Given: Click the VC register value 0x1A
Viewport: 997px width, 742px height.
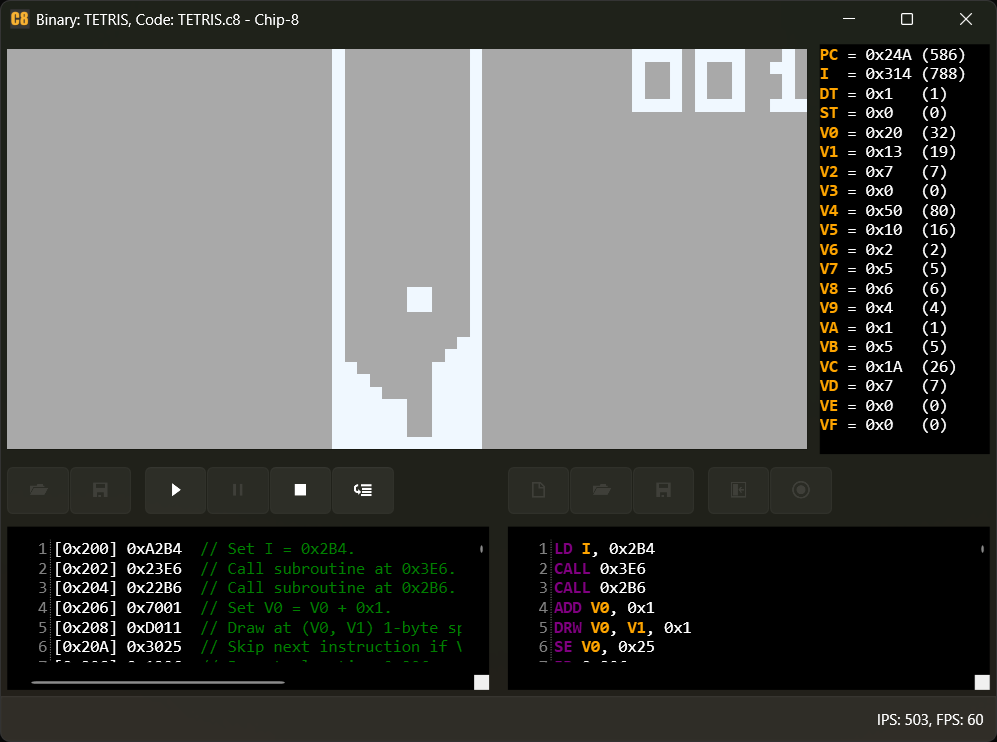Looking at the screenshot, I should click(884, 367).
